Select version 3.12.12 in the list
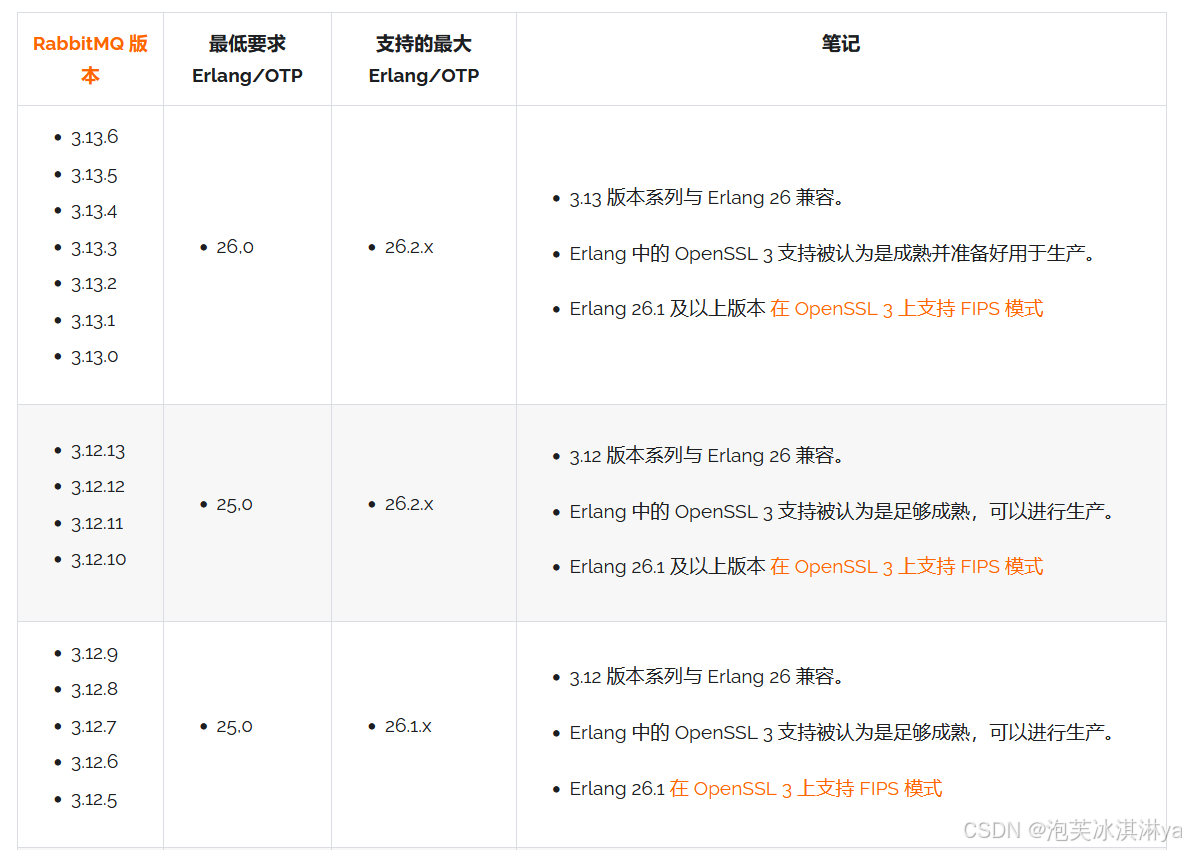 pos(98,486)
